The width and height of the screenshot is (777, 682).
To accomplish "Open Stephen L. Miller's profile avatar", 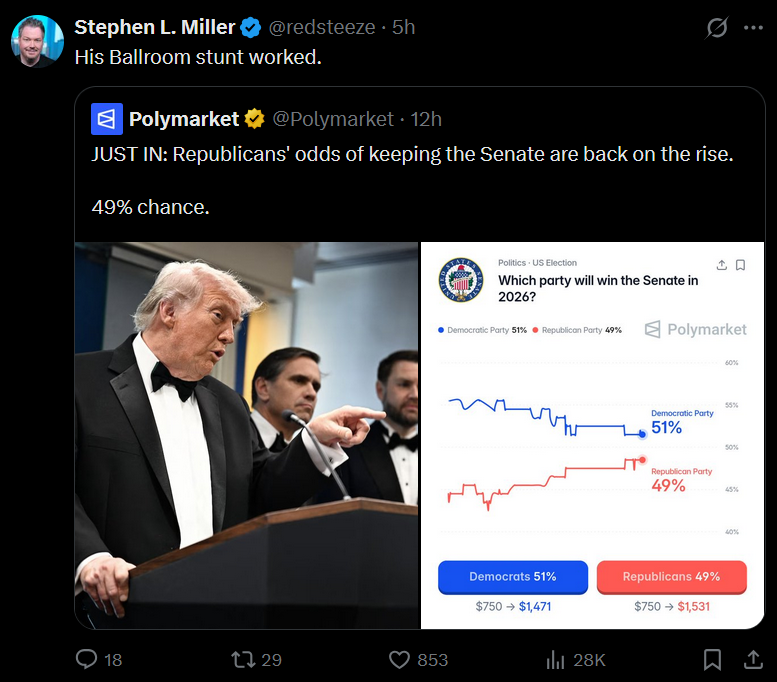I will coord(38,41).
